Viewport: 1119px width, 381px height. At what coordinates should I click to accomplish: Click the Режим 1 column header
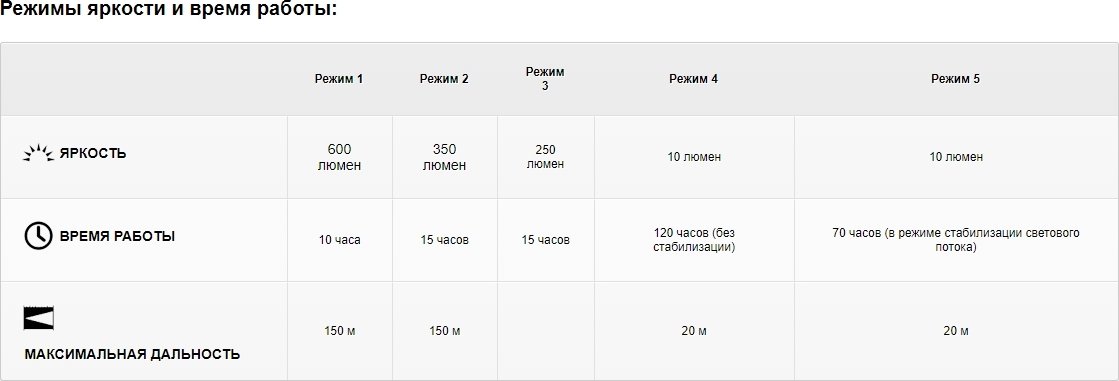pyautogui.click(x=339, y=79)
